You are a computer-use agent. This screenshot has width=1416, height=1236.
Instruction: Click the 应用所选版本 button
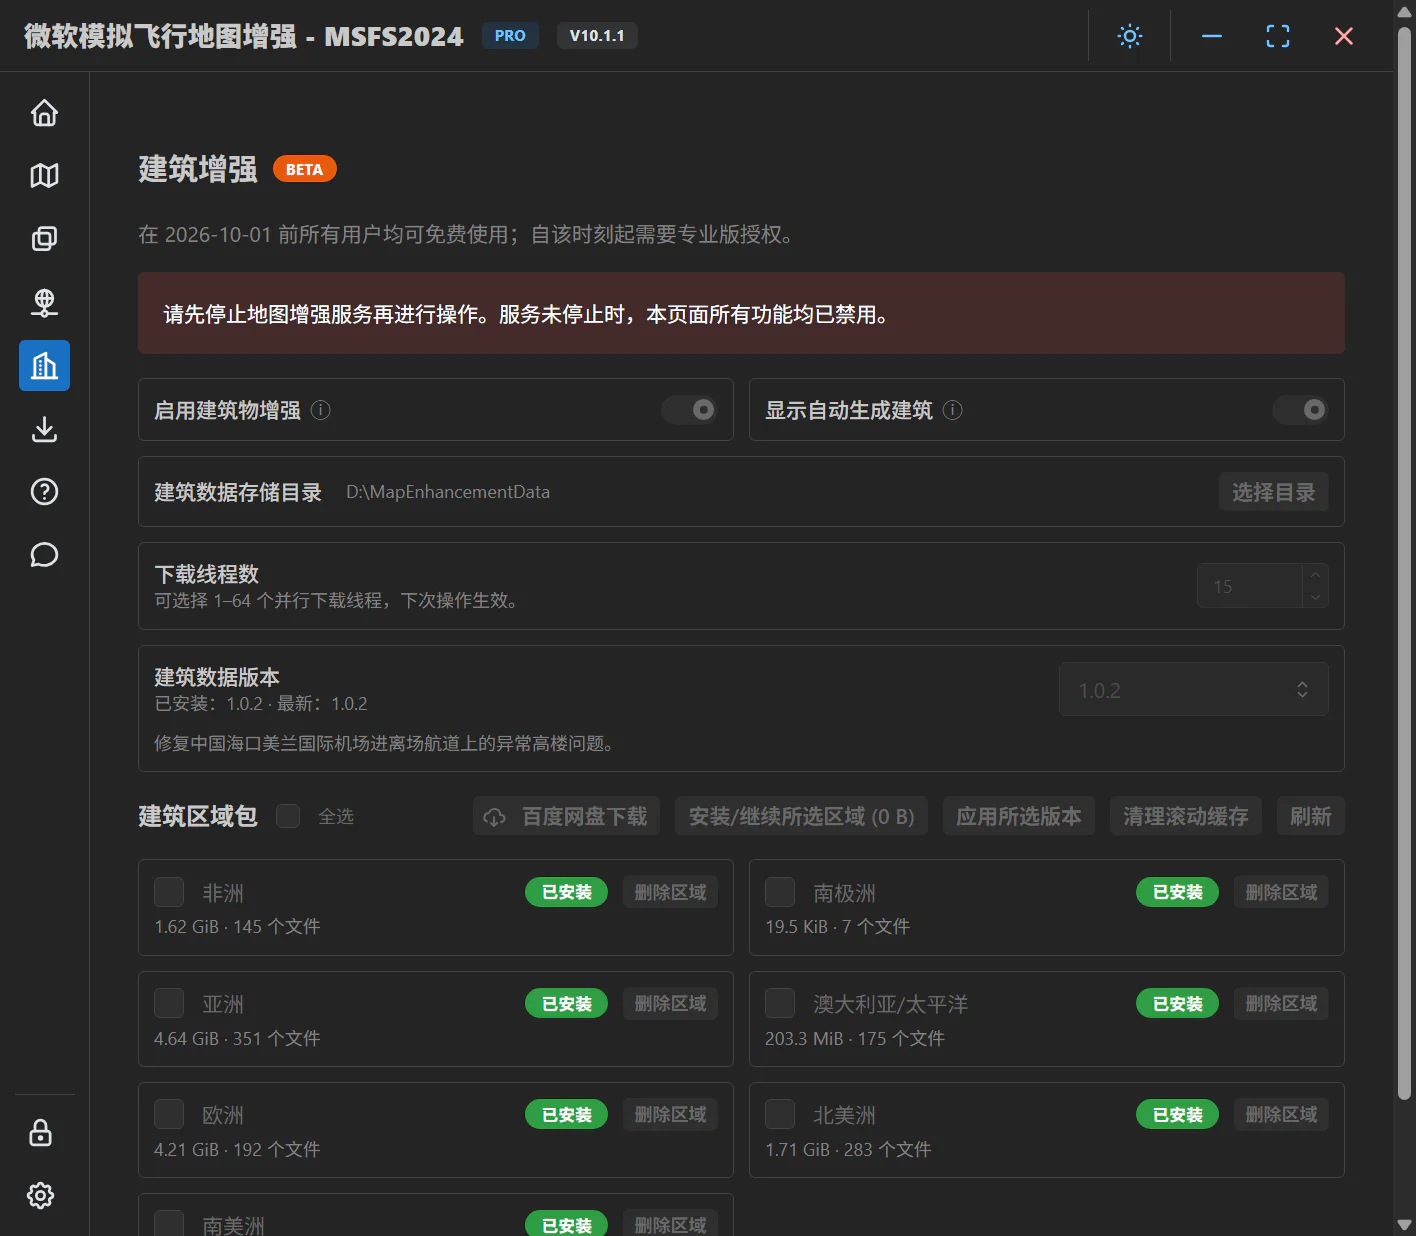[1019, 816]
